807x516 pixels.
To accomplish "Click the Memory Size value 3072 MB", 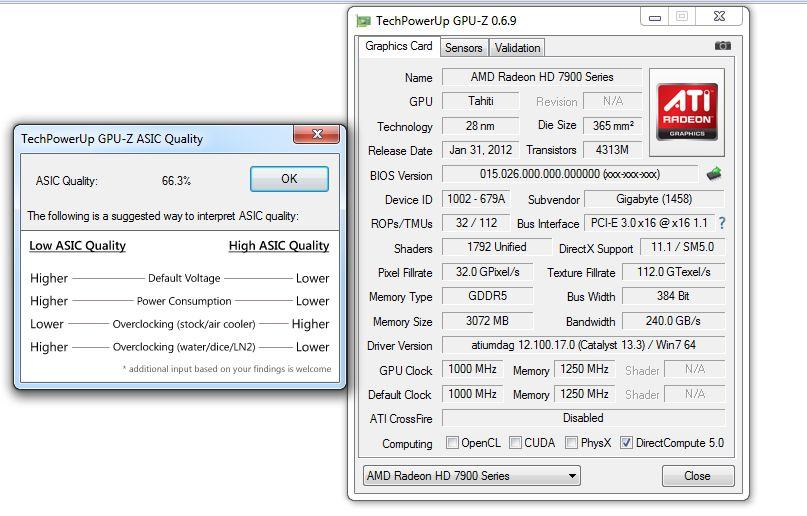I will 487,321.
